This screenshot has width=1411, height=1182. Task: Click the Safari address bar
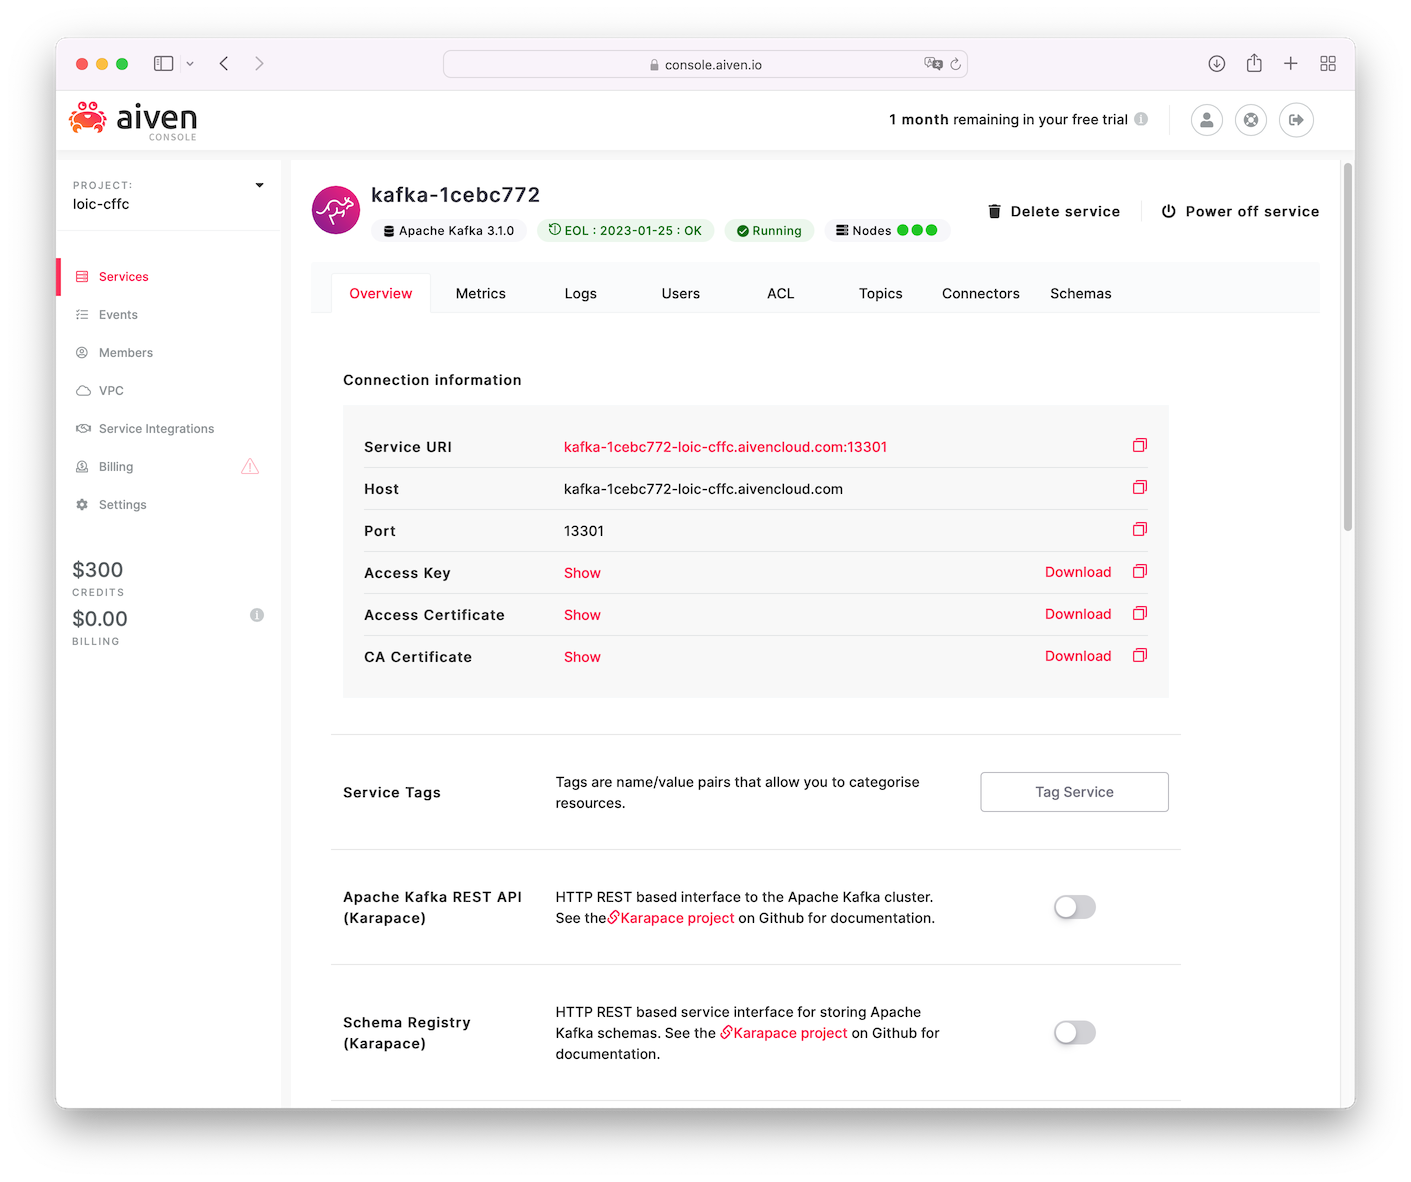(705, 64)
